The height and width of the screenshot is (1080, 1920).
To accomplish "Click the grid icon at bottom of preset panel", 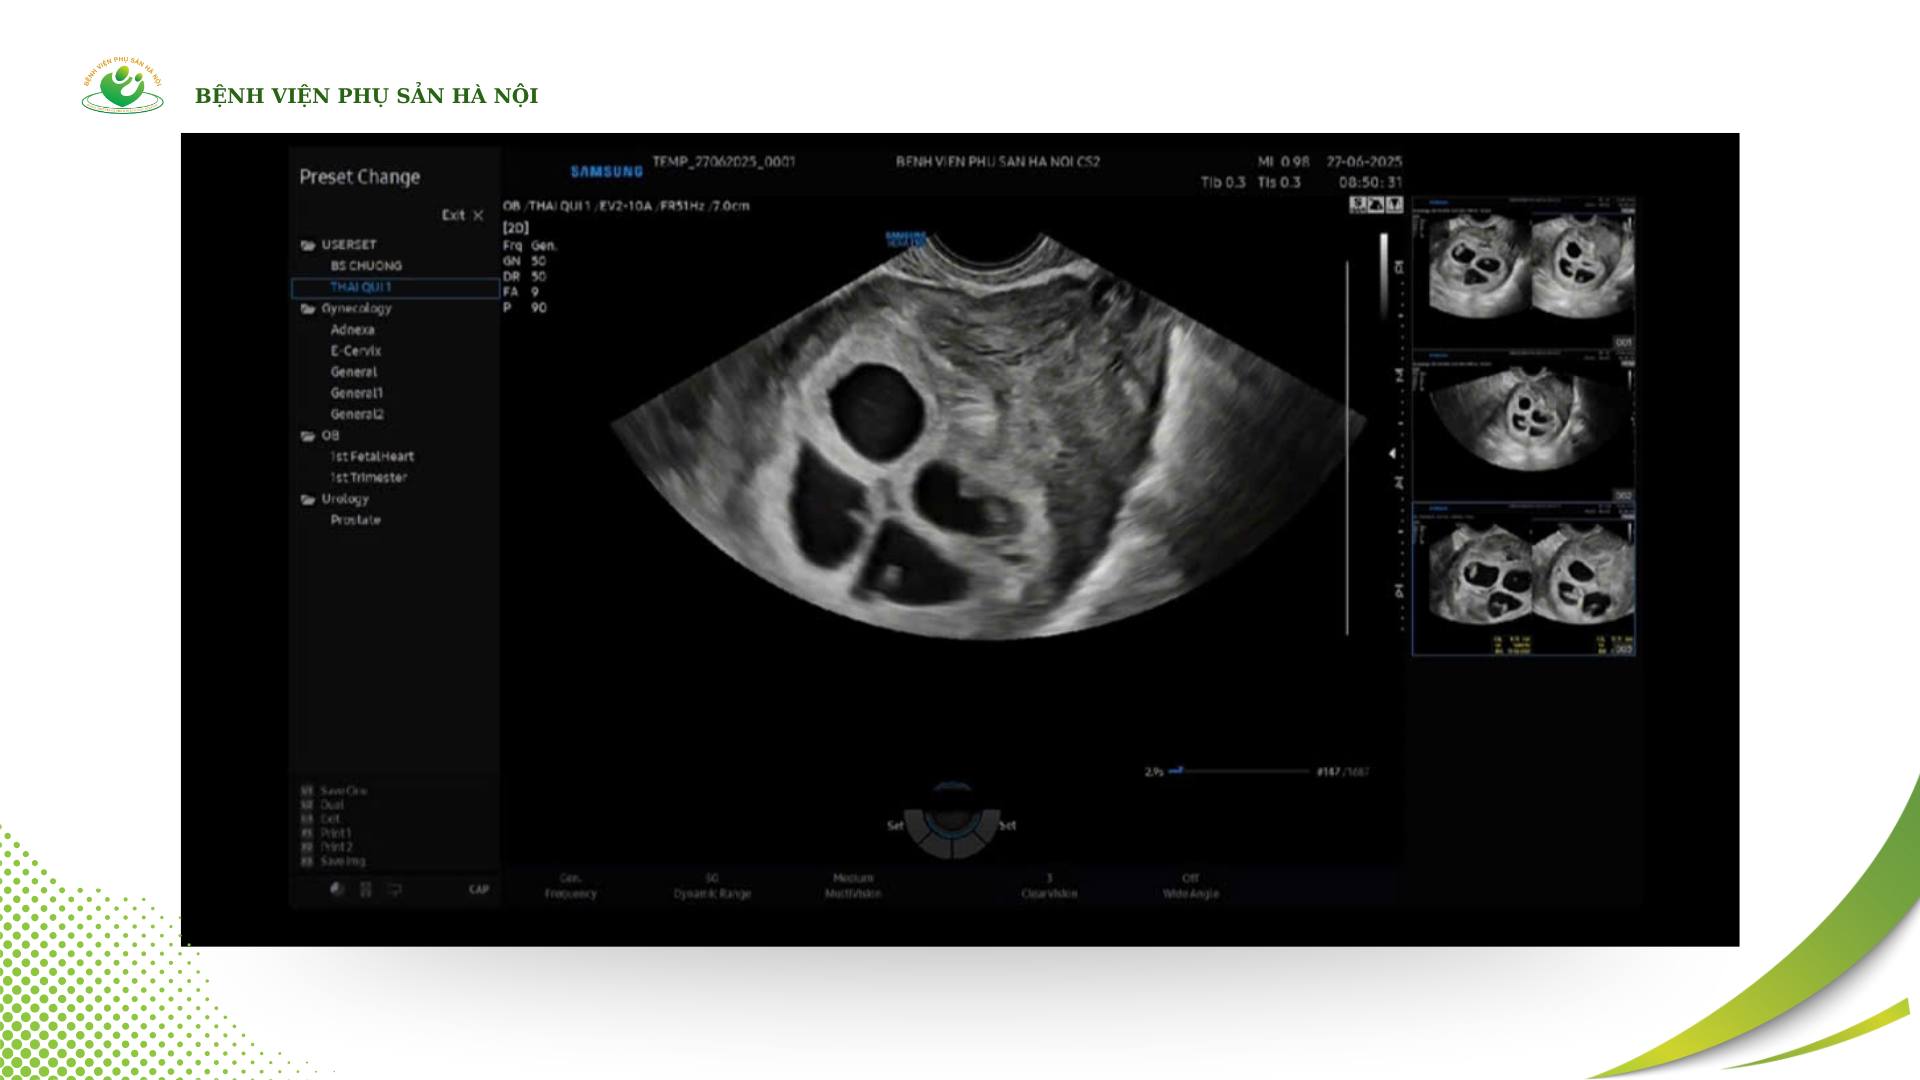I will click(x=366, y=889).
